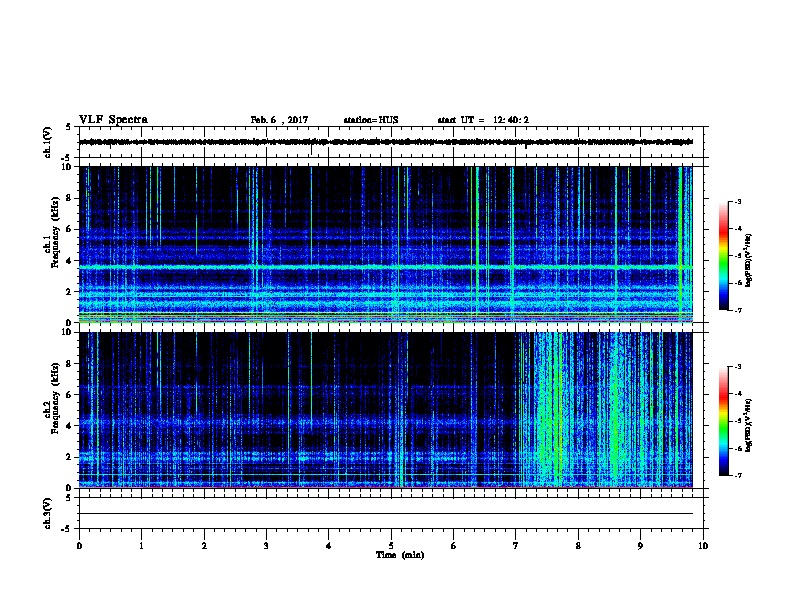This screenshot has width=792, height=612.
Task: Click the "ch.1(V)" waveform axis label
Action: pyautogui.click(x=47, y=142)
